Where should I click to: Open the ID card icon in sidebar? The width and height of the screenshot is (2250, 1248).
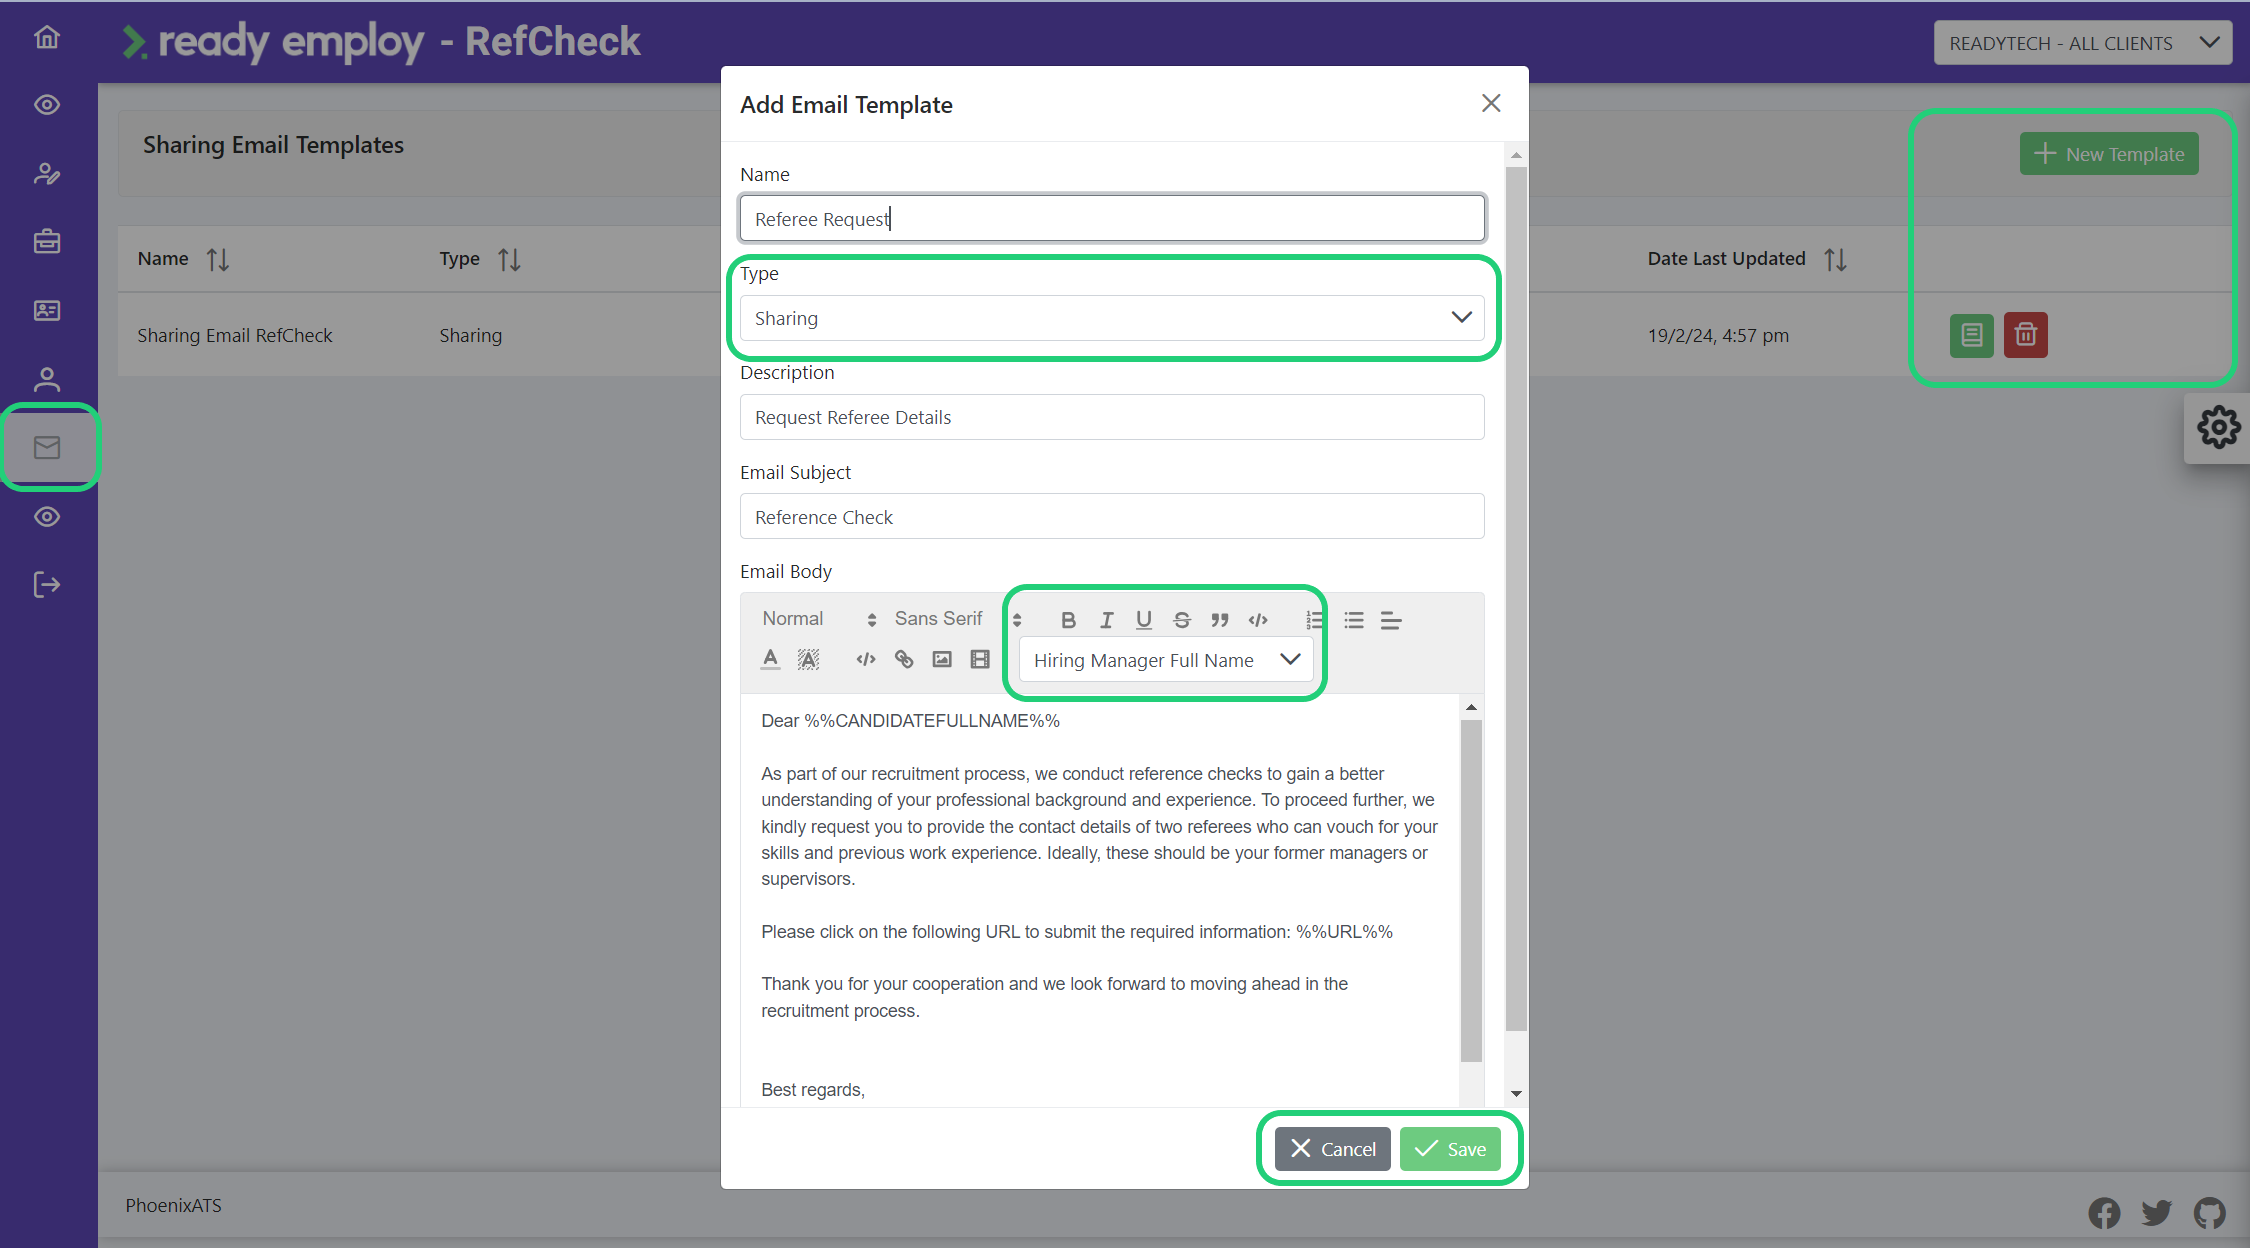point(47,311)
